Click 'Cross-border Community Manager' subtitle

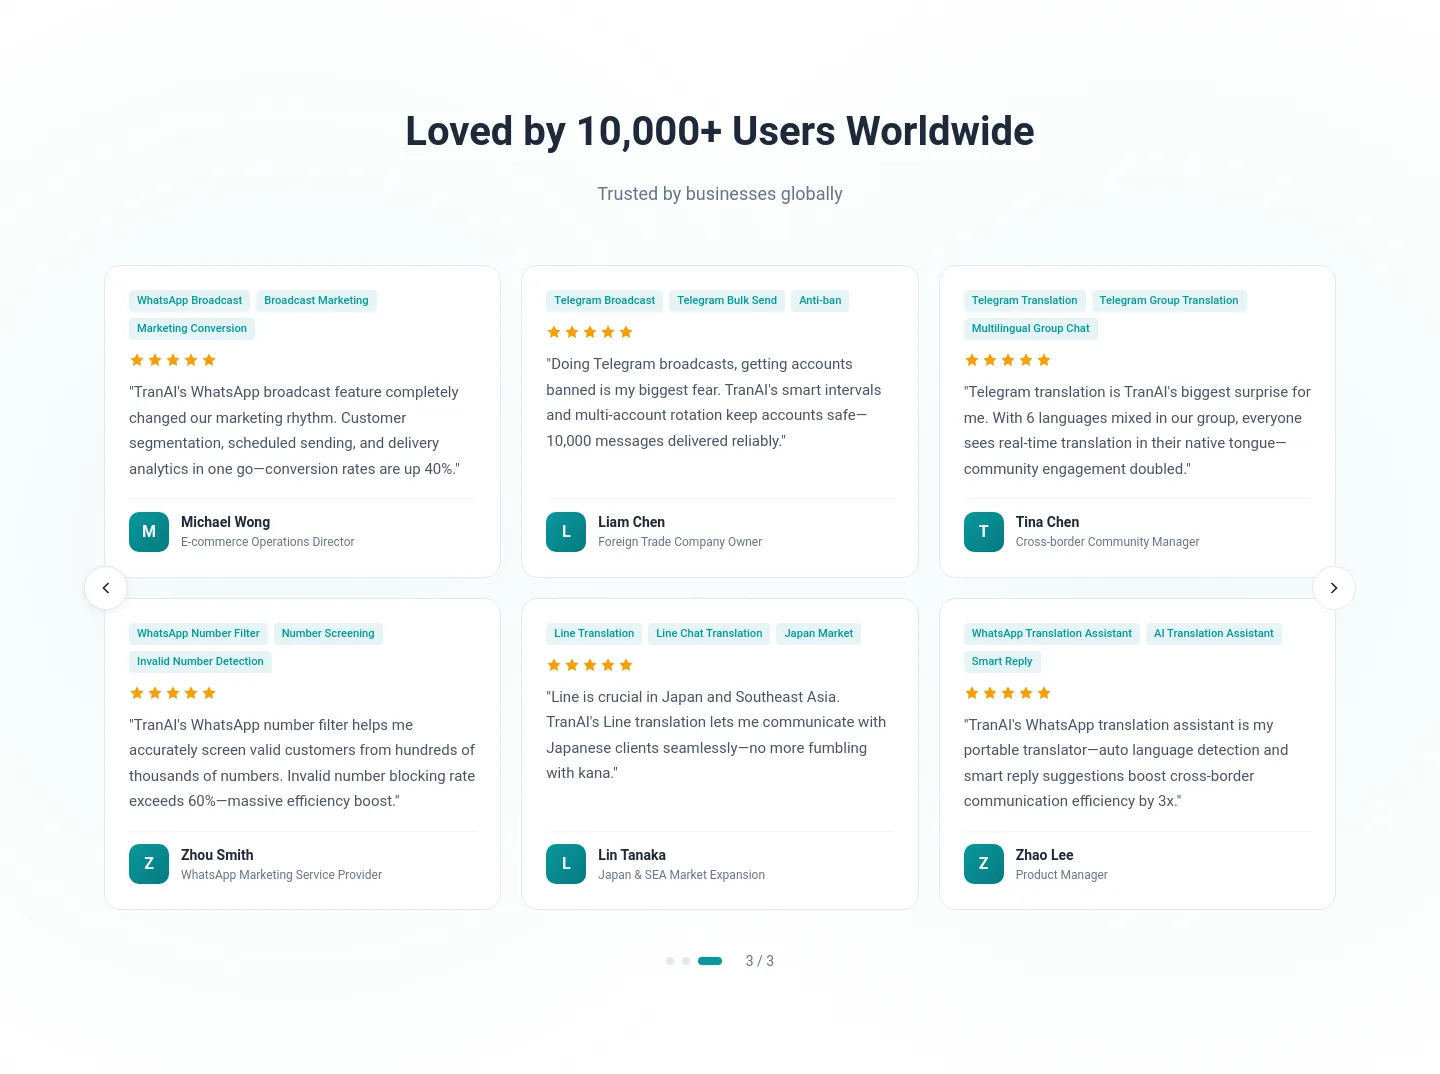click(x=1107, y=542)
